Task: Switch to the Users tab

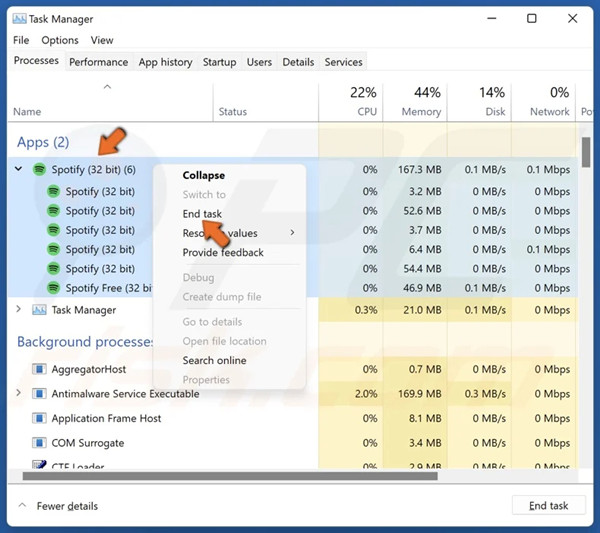Action: click(259, 62)
